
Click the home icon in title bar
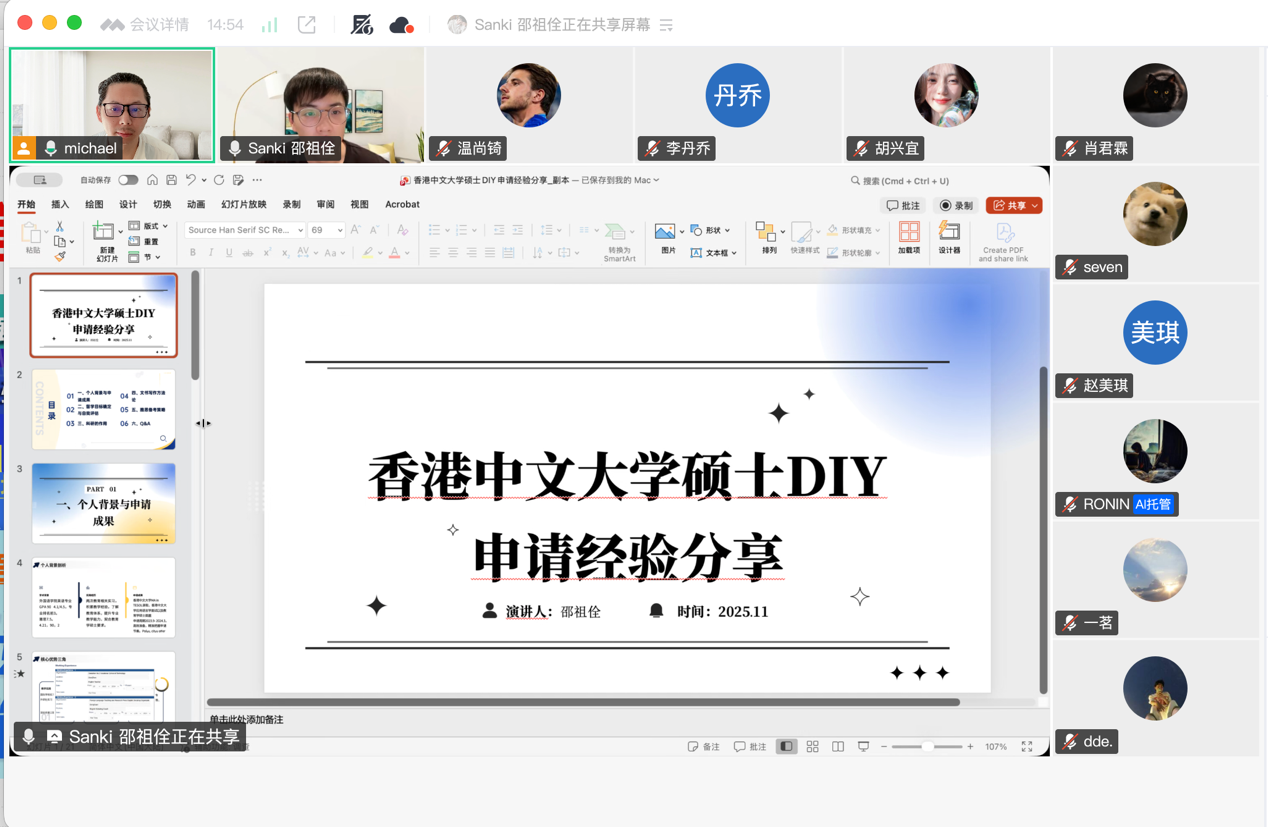(152, 181)
